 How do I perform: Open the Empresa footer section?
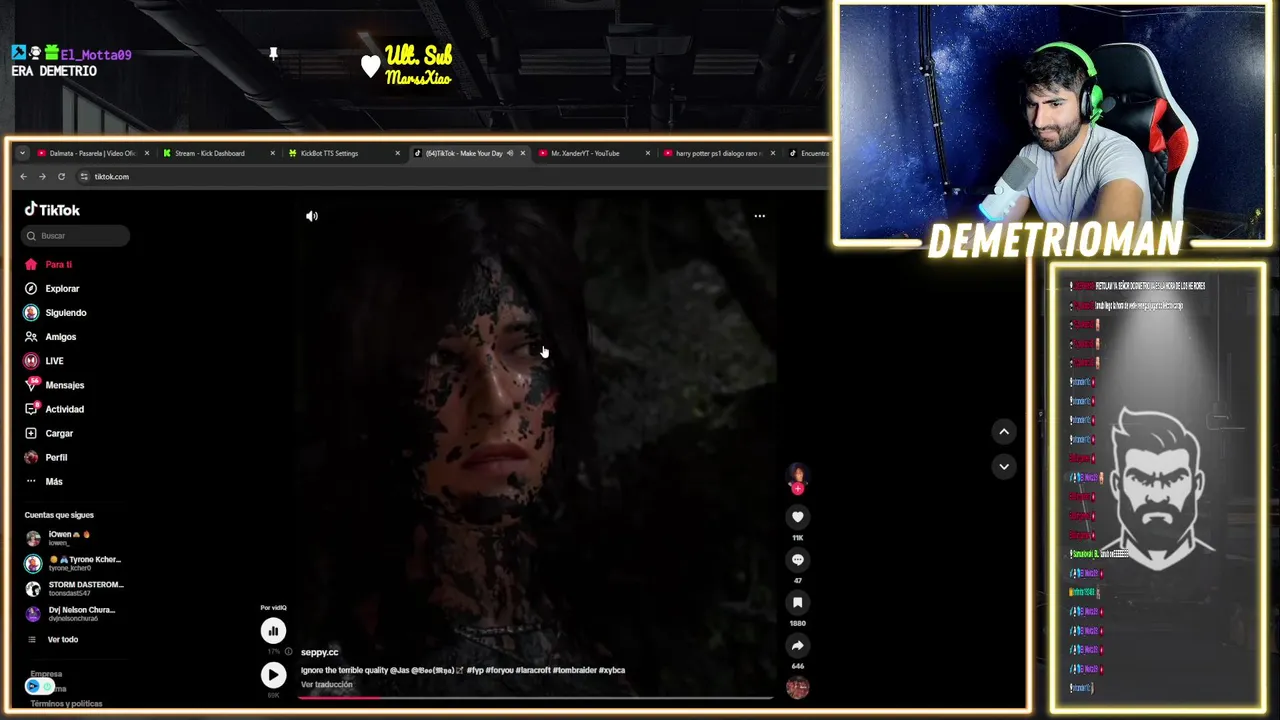tap(46, 675)
